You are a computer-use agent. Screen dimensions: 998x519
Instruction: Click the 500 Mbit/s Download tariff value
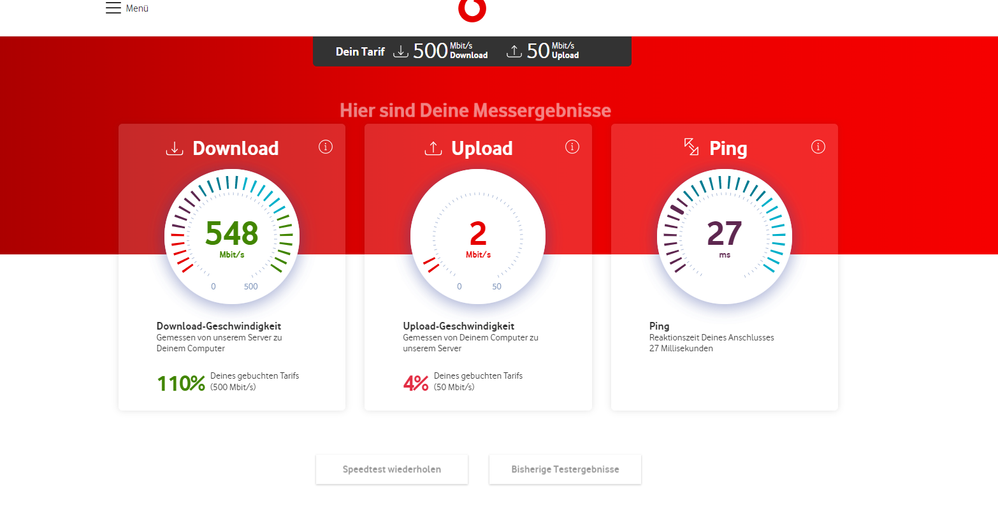click(450, 51)
